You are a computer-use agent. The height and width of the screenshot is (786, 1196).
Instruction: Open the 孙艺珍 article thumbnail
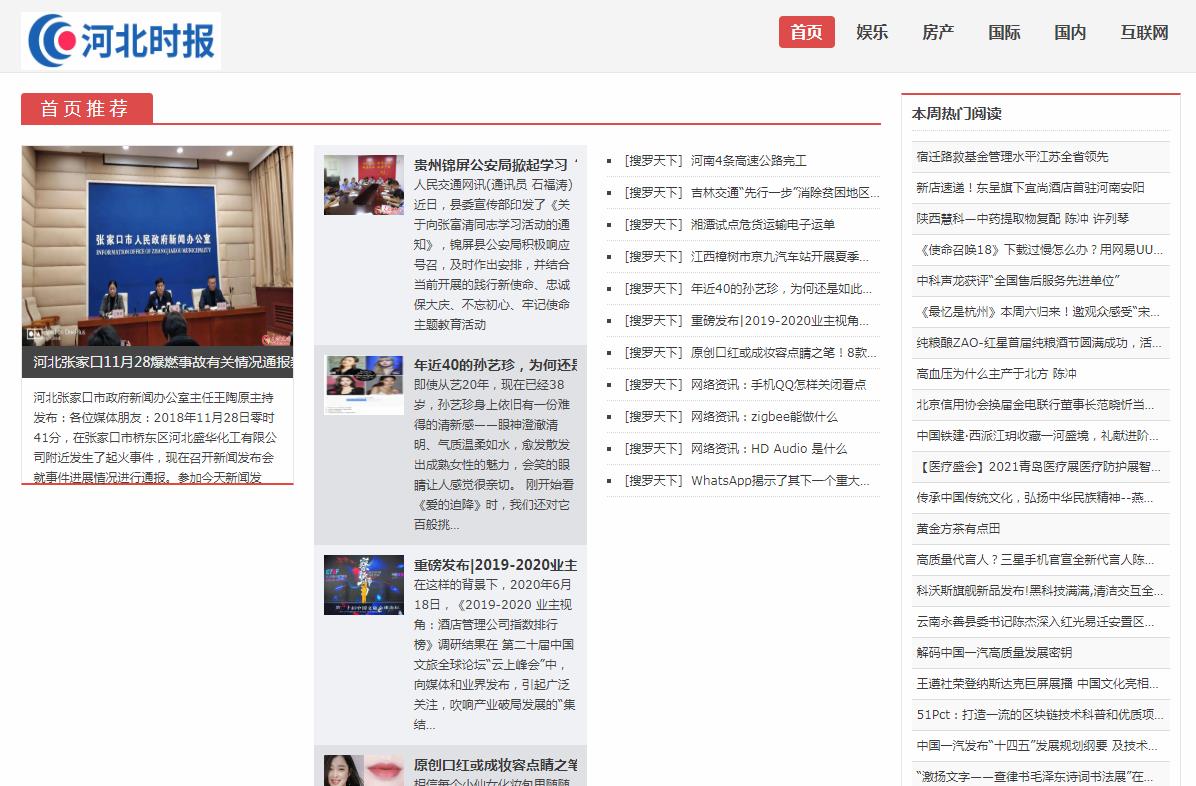364,385
